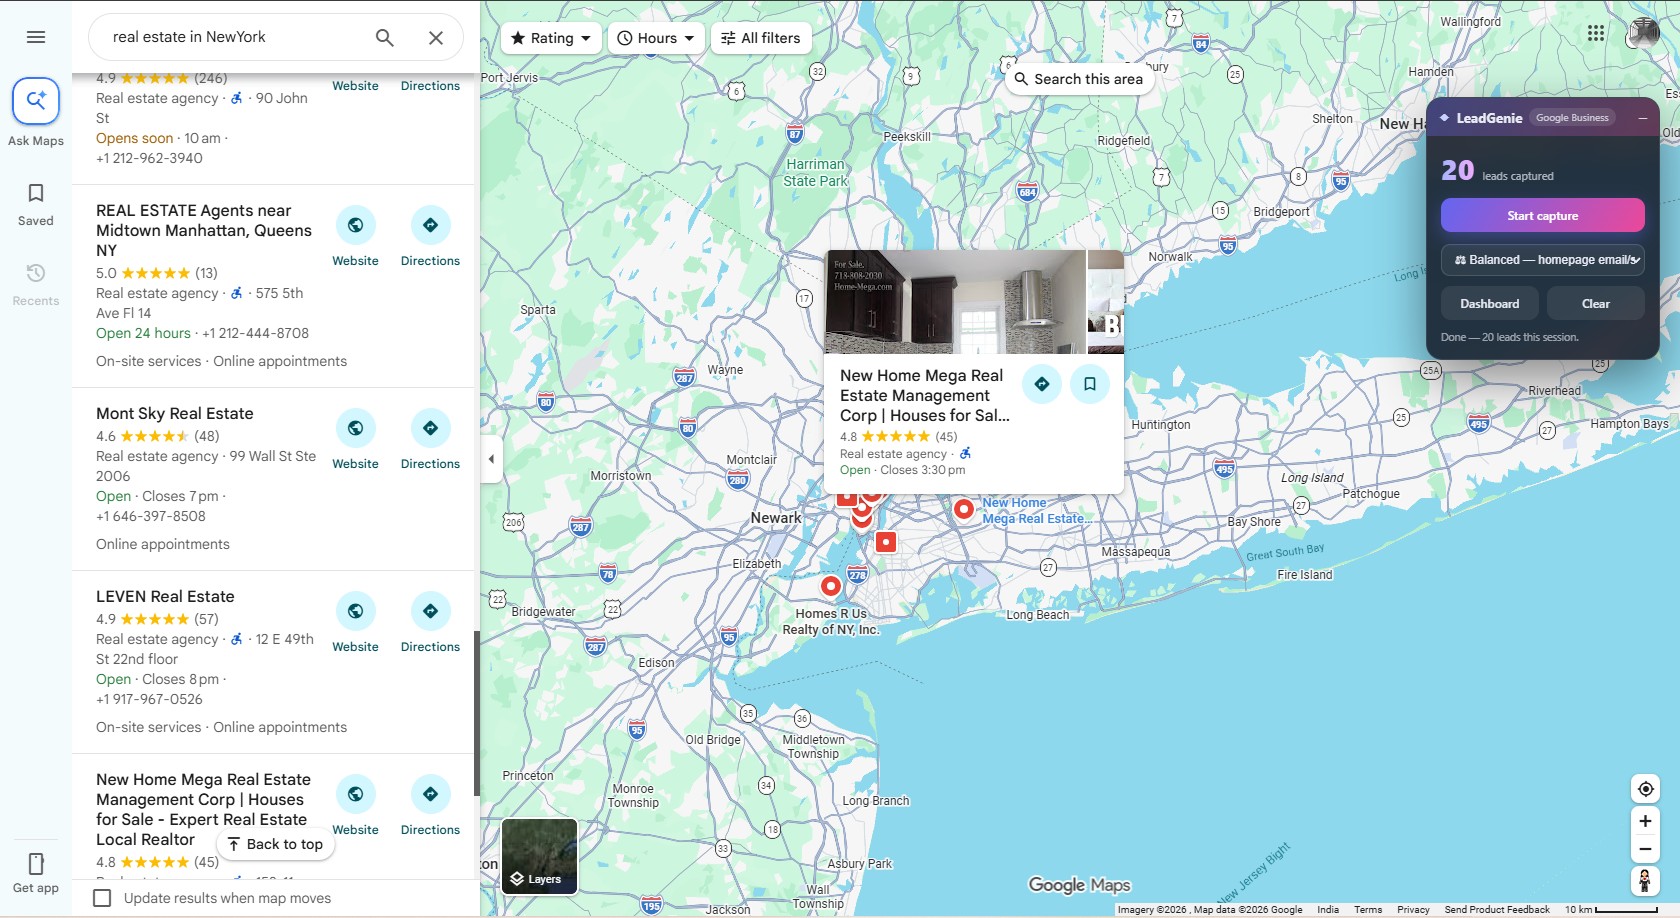Click Newark label on map
The width and height of the screenshot is (1680, 918).
tap(776, 518)
